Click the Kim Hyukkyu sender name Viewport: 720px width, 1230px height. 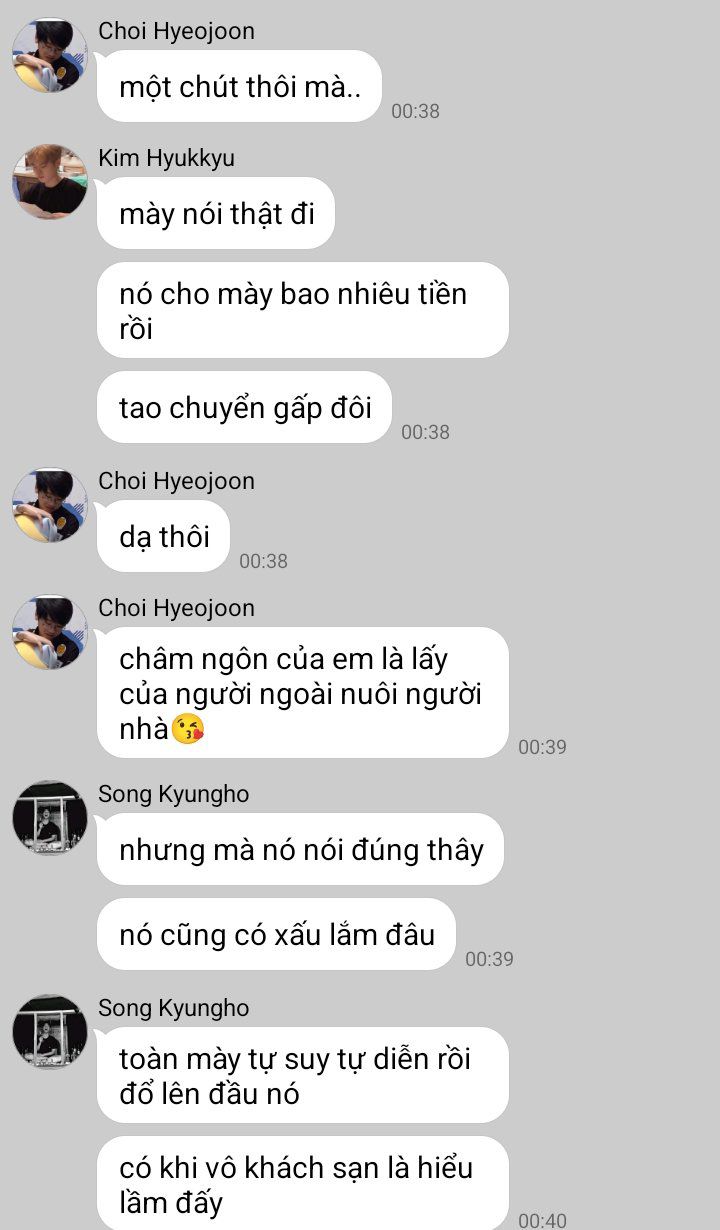tap(167, 158)
